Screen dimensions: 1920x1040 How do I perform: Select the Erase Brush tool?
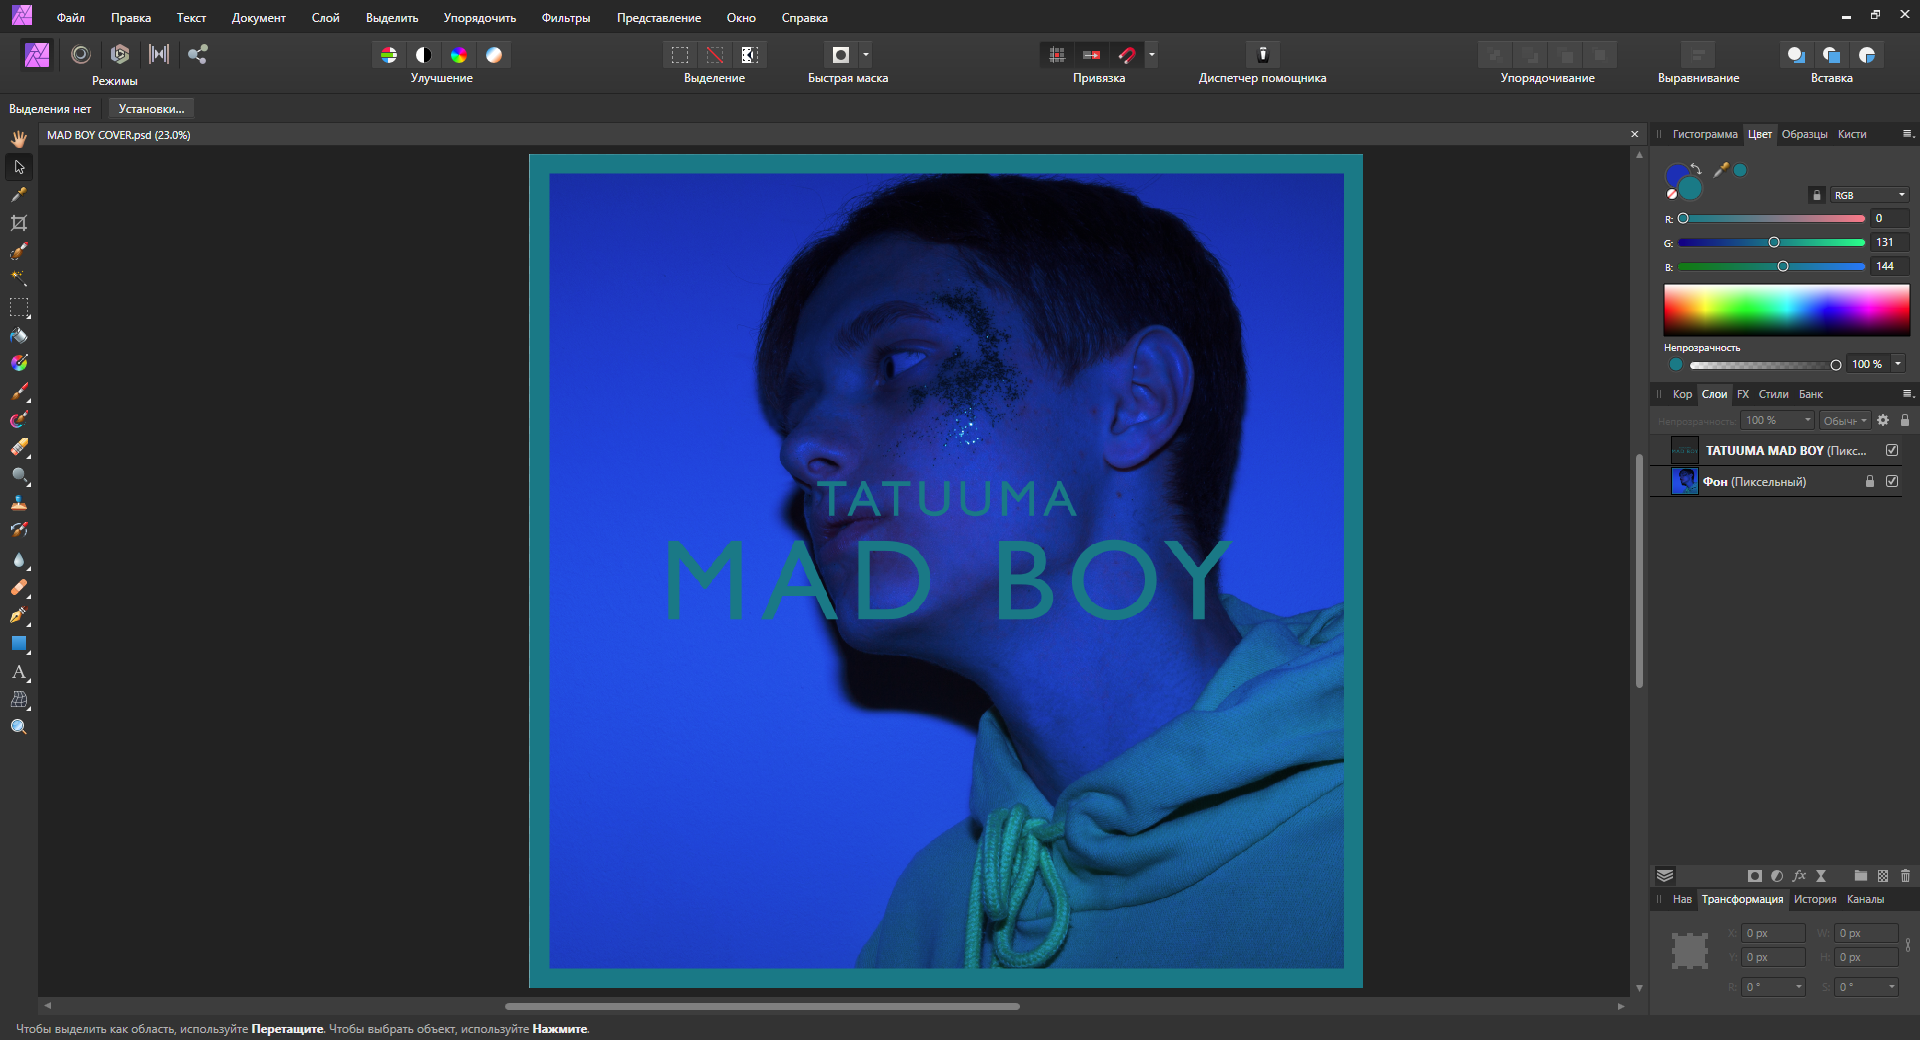pos(19,447)
